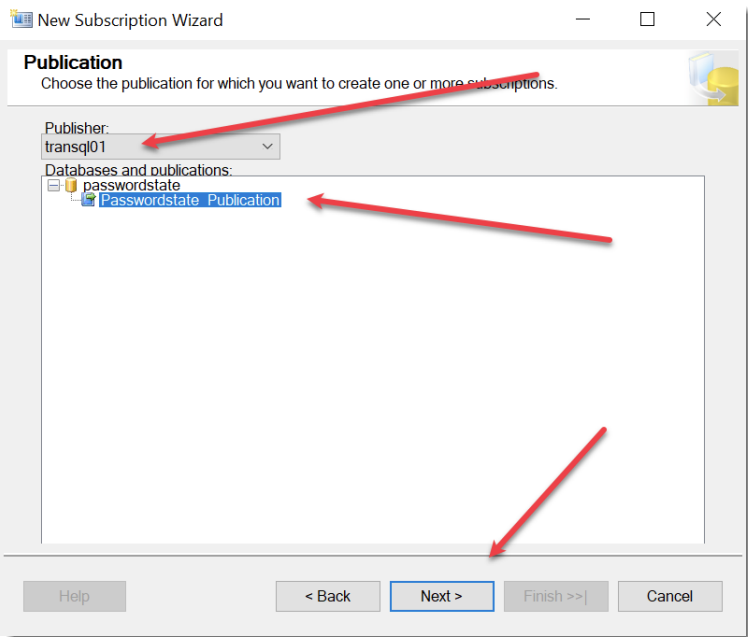Image resolution: width=748 pixels, height=637 pixels.
Task: Maximize the wizard window
Action: pyautogui.click(x=647, y=20)
